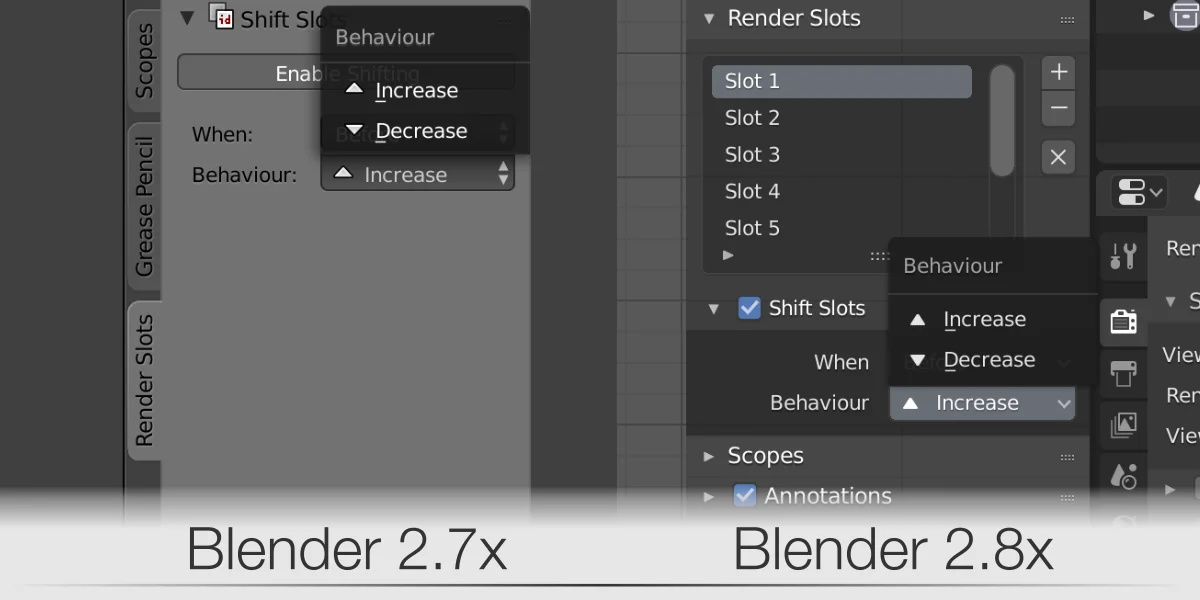
Task: Switch to the Render Slots vertical tab
Action: pos(143,375)
